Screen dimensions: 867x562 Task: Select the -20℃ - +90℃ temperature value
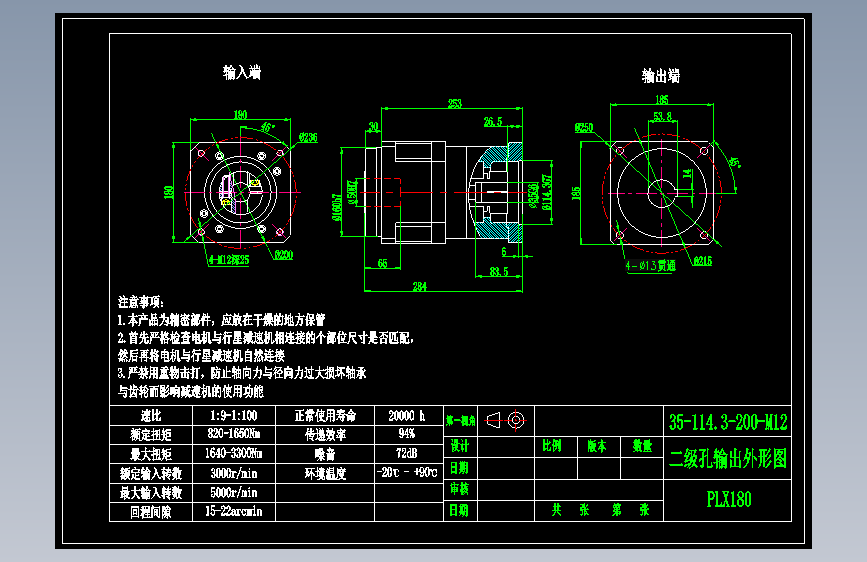pyautogui.click(x=407, y=472)
